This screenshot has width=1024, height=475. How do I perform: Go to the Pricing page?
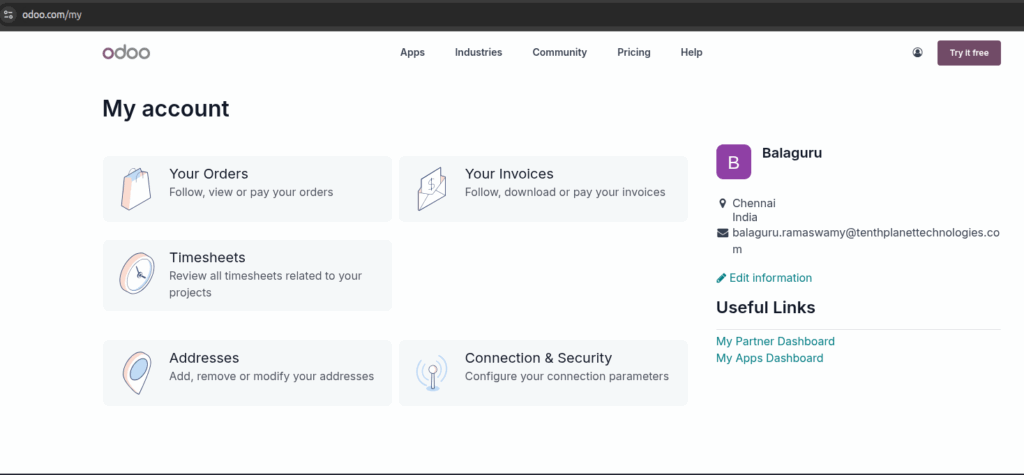pyautogui.click(x=634, y=52)
